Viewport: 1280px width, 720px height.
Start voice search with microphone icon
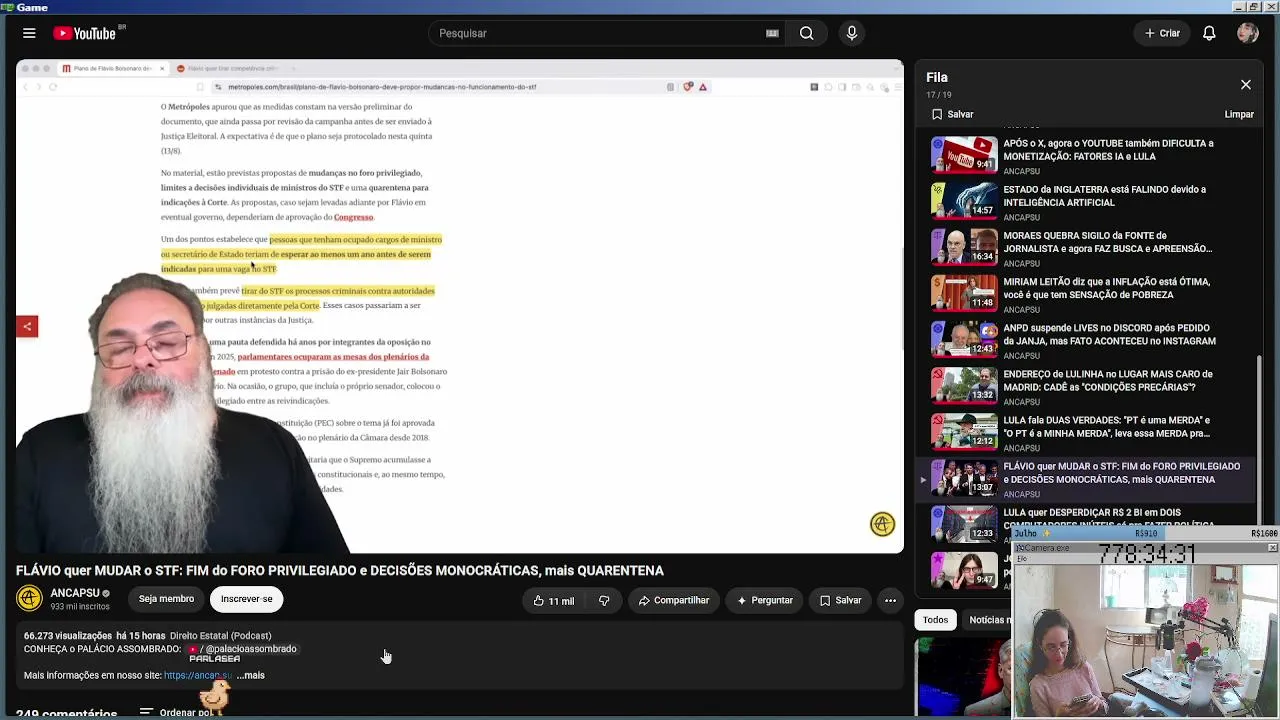pos(852,33)
